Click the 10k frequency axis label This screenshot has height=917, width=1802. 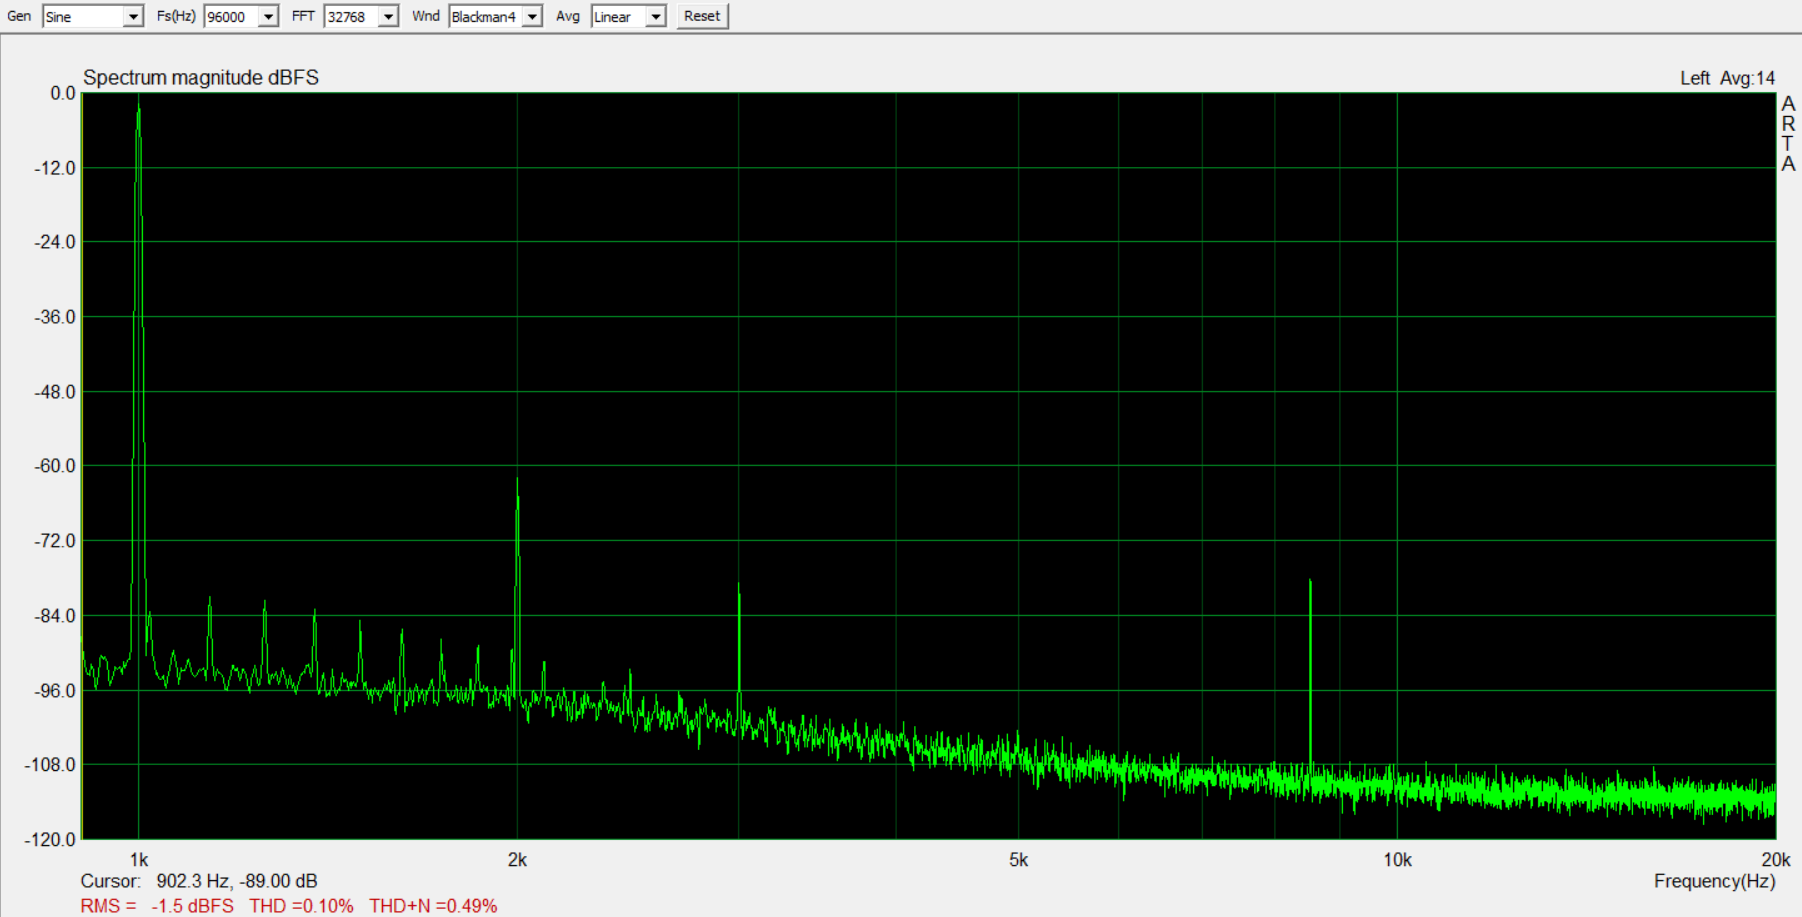[1397, 859]
